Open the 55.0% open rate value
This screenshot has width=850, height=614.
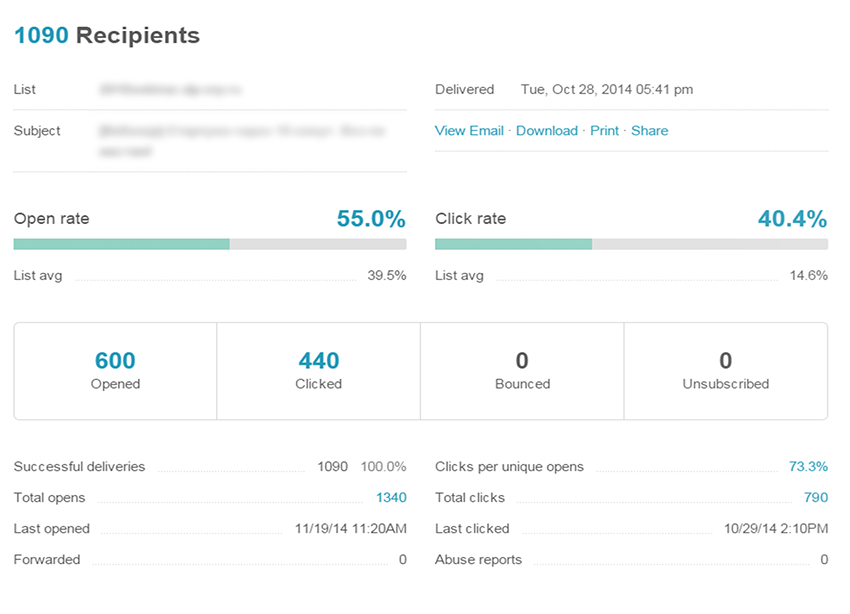[370, 219]
